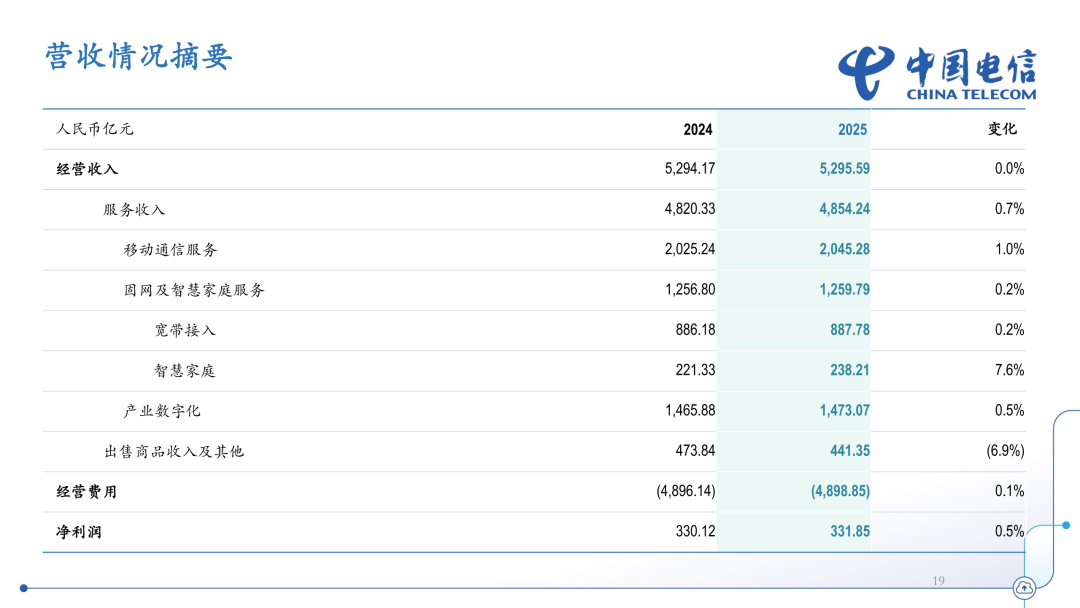Click the 人民币亿元 unit label

coord(95,129)
